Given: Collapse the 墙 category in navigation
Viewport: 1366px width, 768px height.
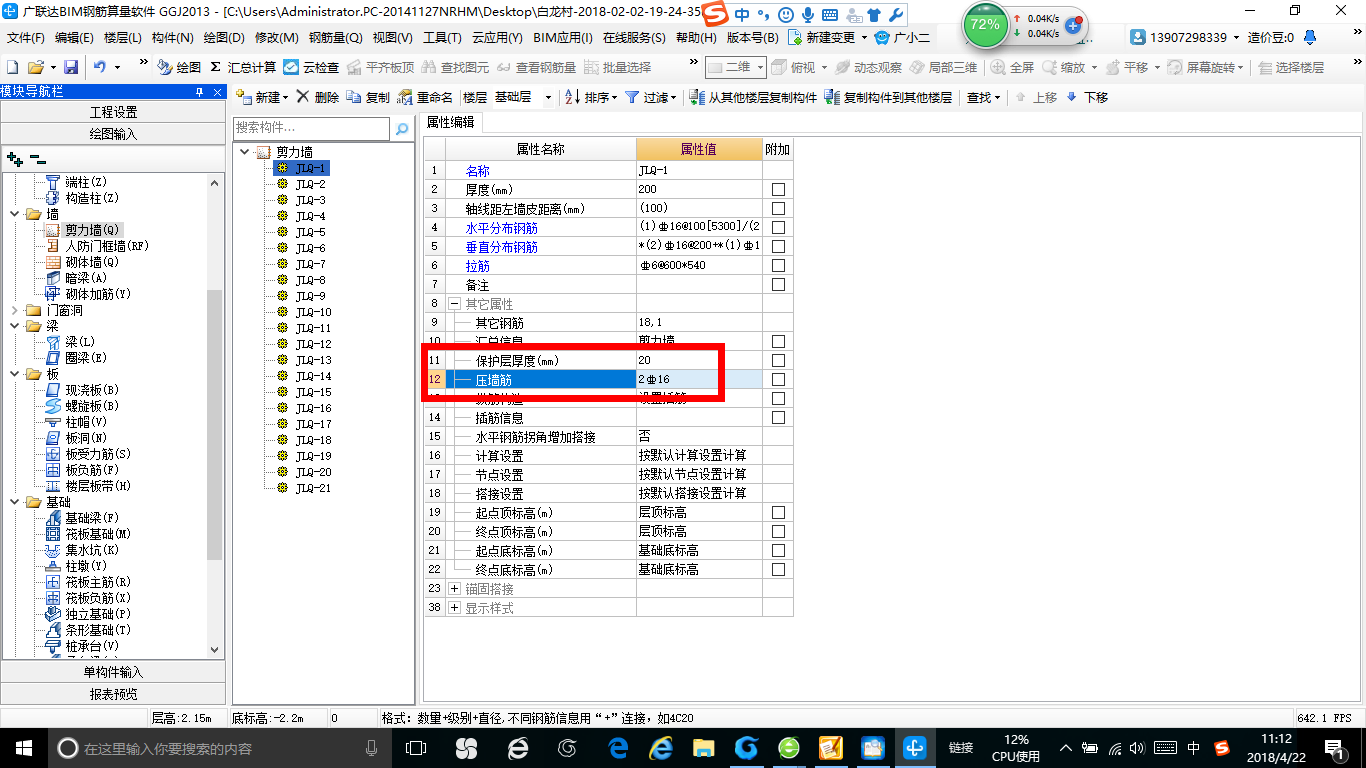Looking at the screenshot, I should pyautogui.click(x=14, y=214).
